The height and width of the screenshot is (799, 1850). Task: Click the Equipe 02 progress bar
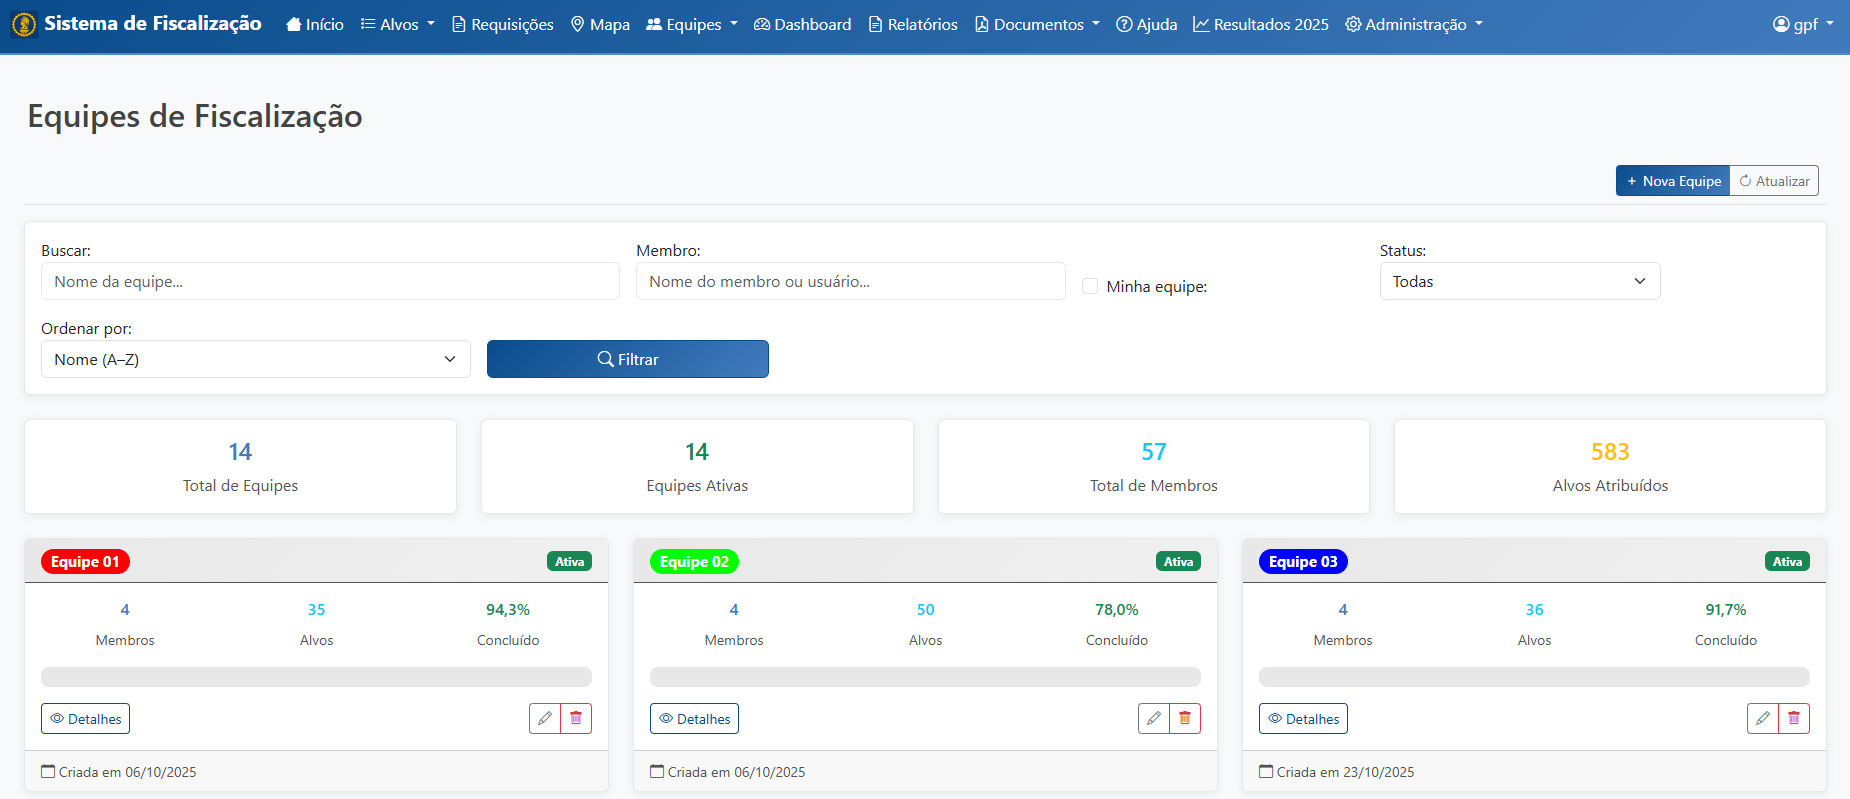[x=925, y=677]
